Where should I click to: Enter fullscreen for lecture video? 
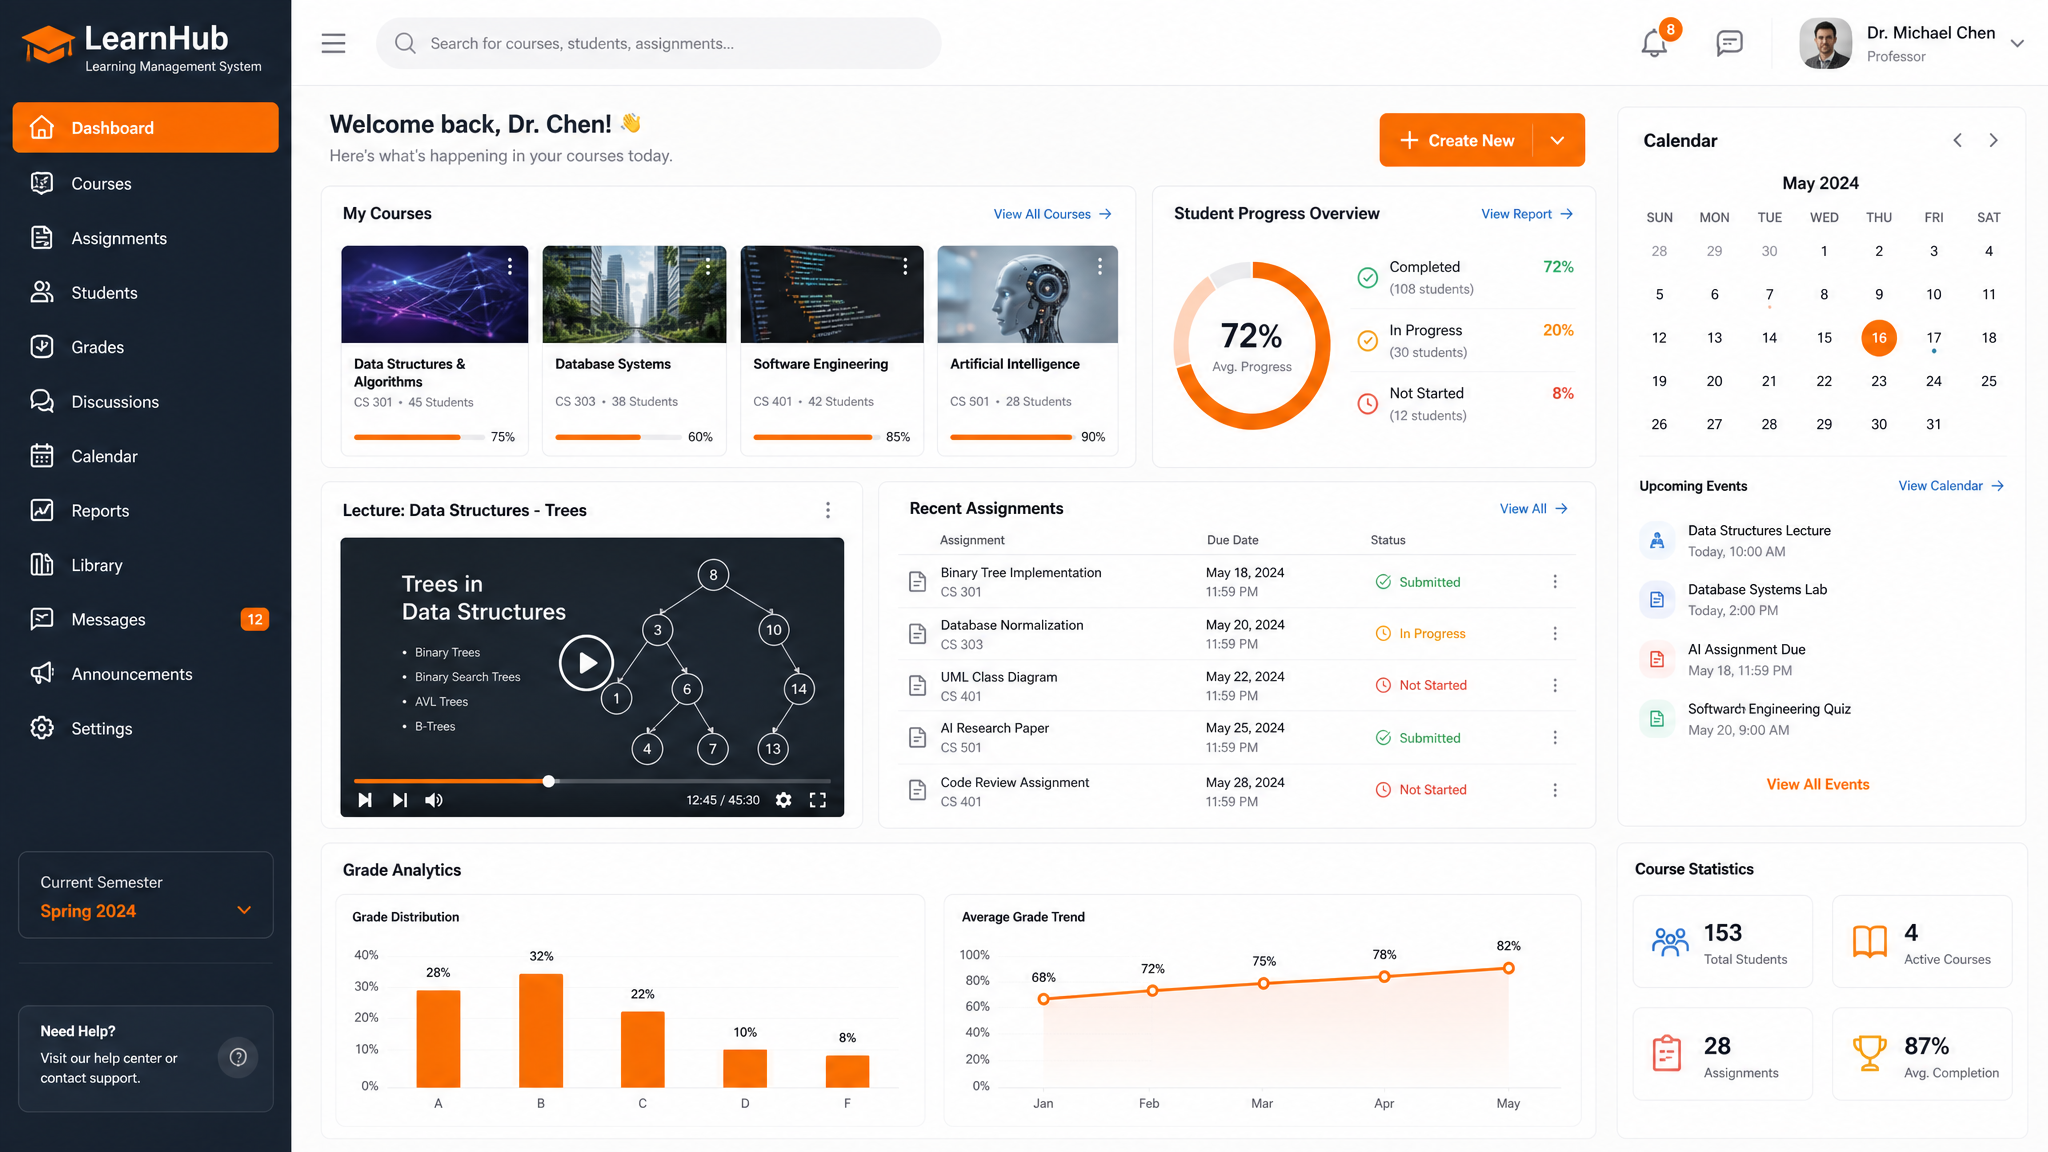(818, 800)
